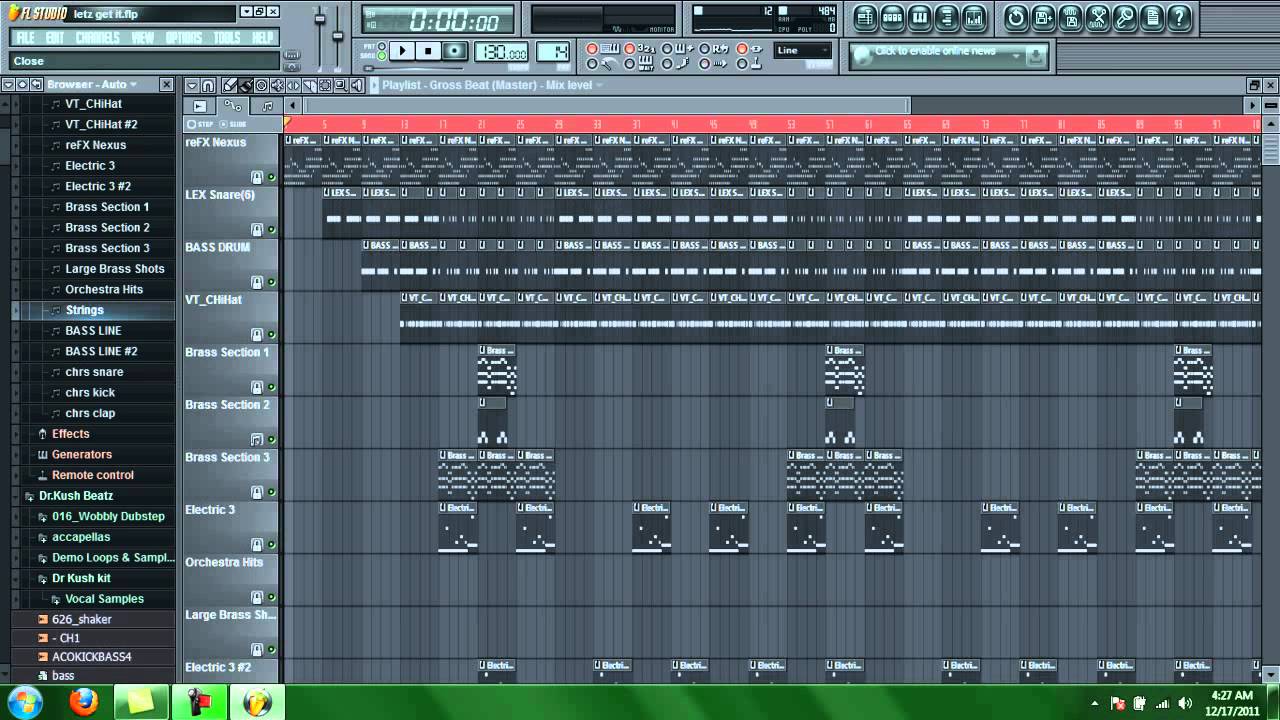Open the Mixer toolbar icon

tap(974, 18)
